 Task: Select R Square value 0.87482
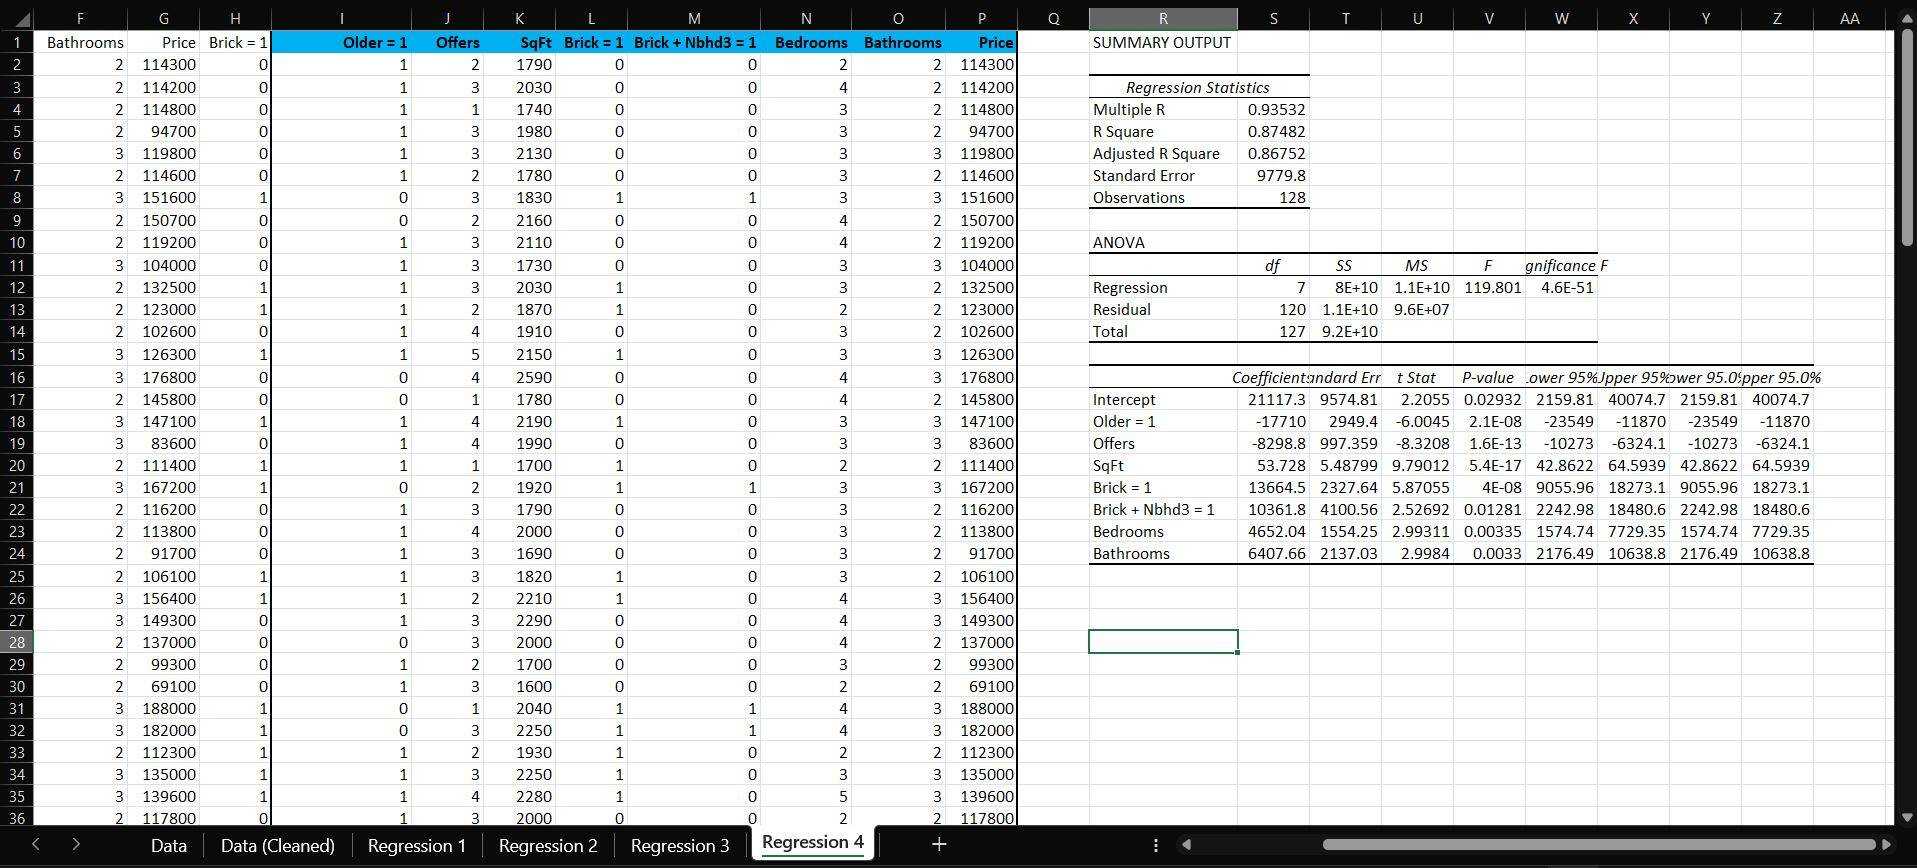[1273, 131]
